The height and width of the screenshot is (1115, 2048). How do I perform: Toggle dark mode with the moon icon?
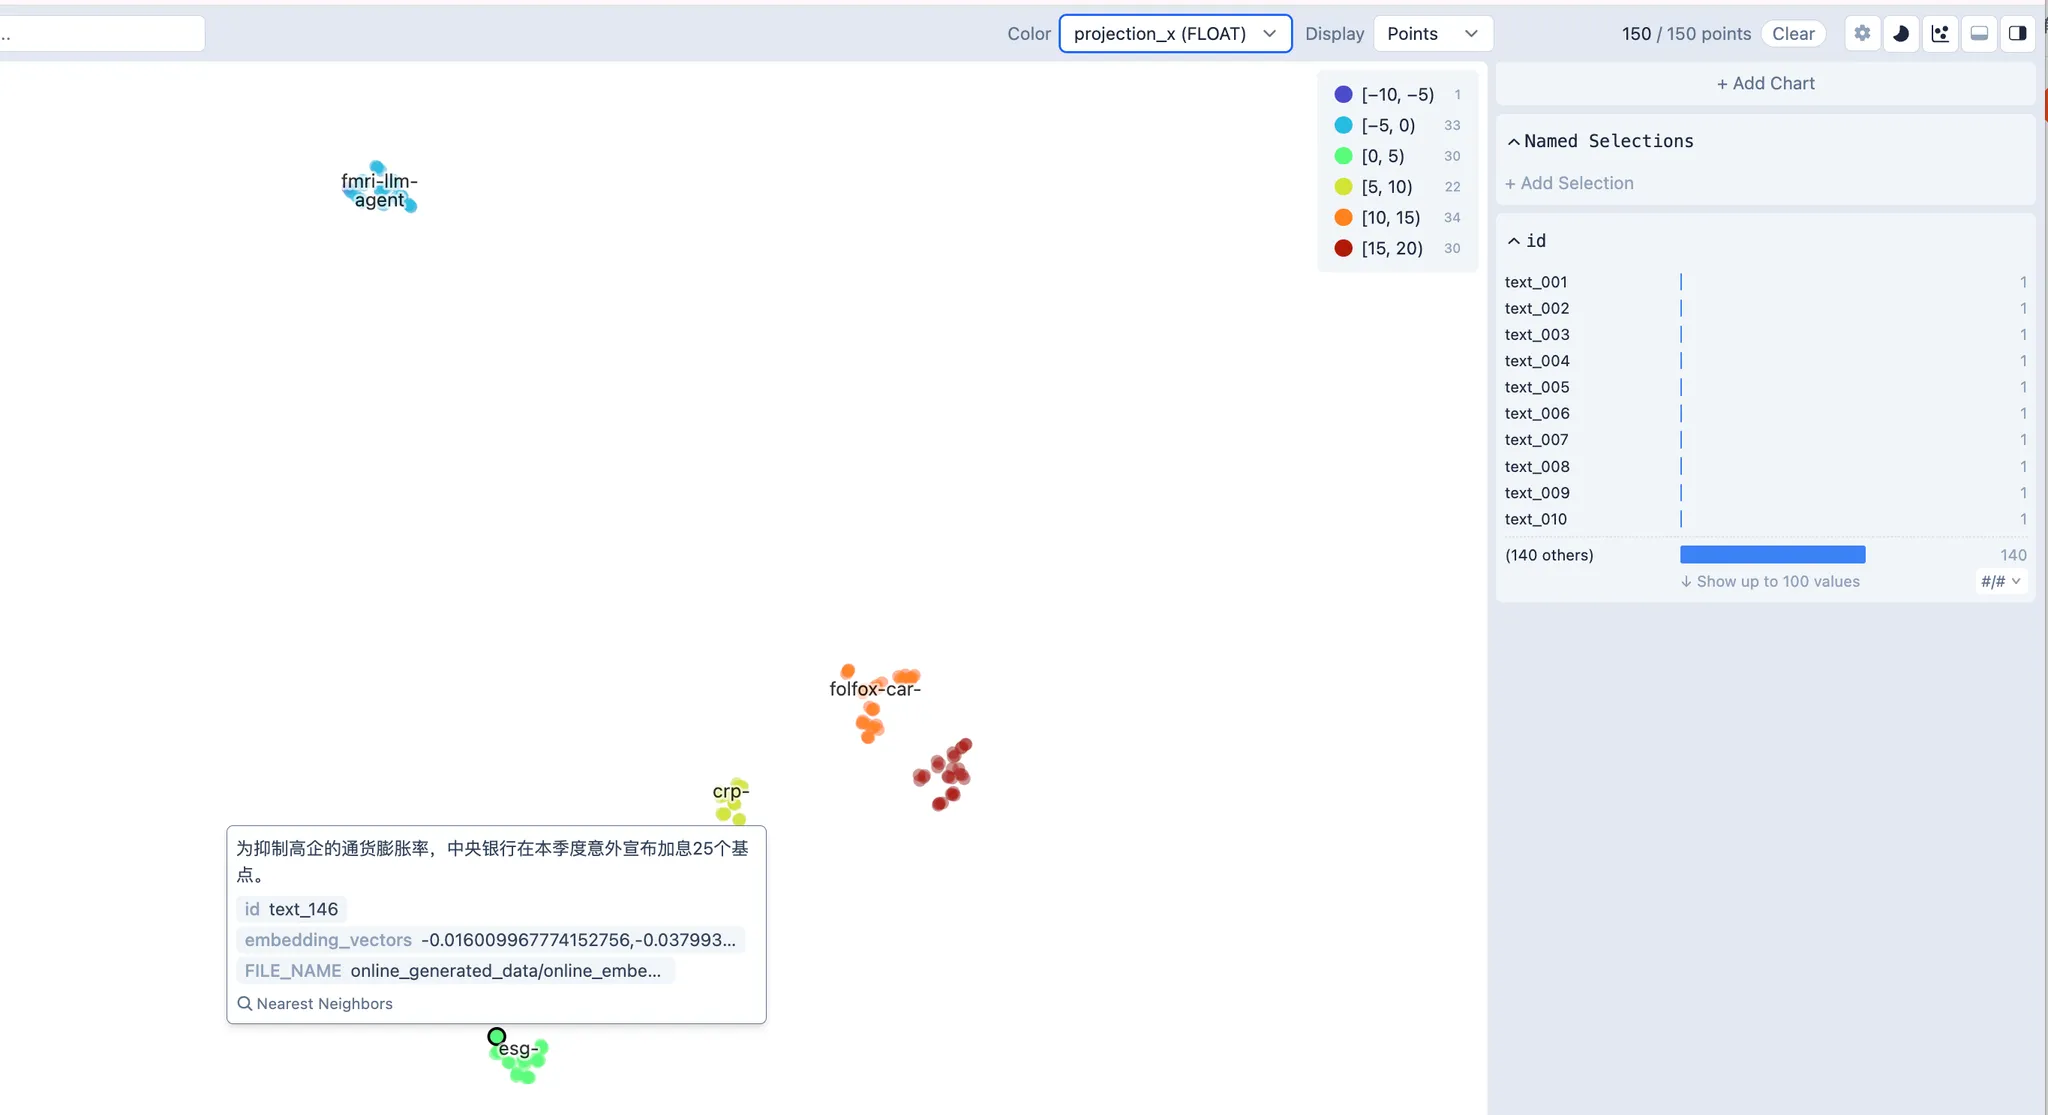pos(1901,33)
